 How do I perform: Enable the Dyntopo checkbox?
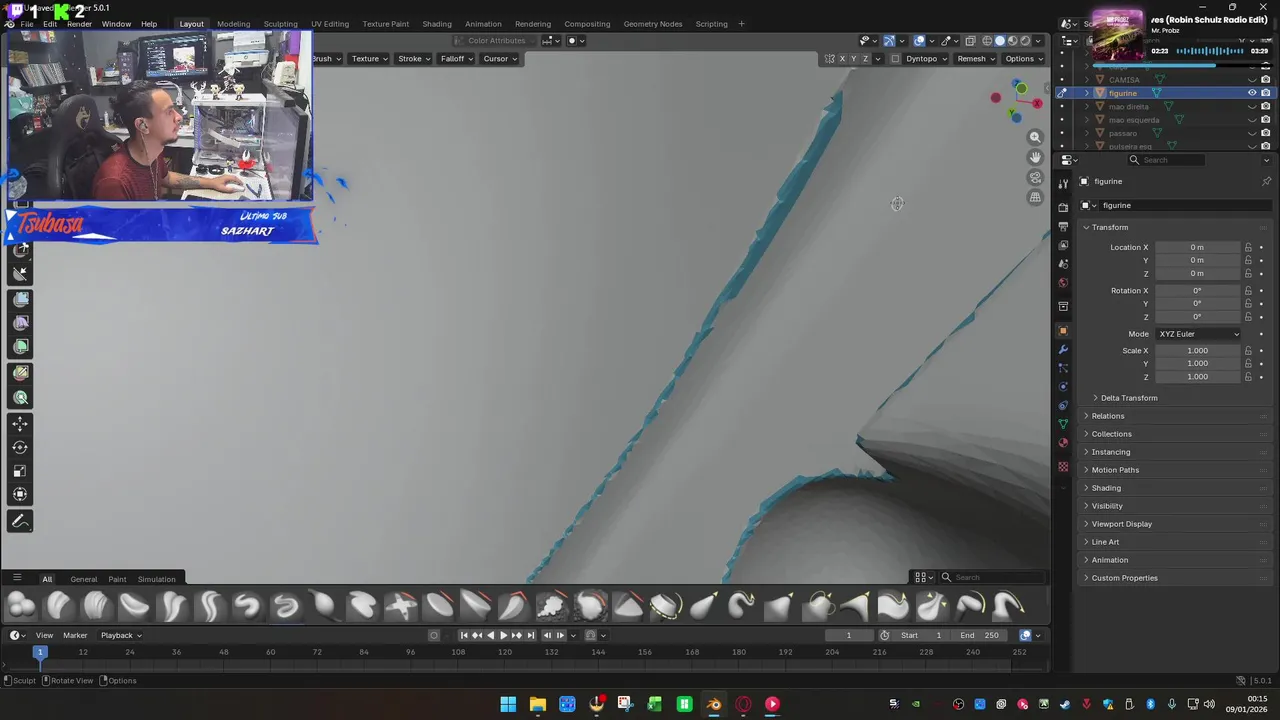[895, 59]
